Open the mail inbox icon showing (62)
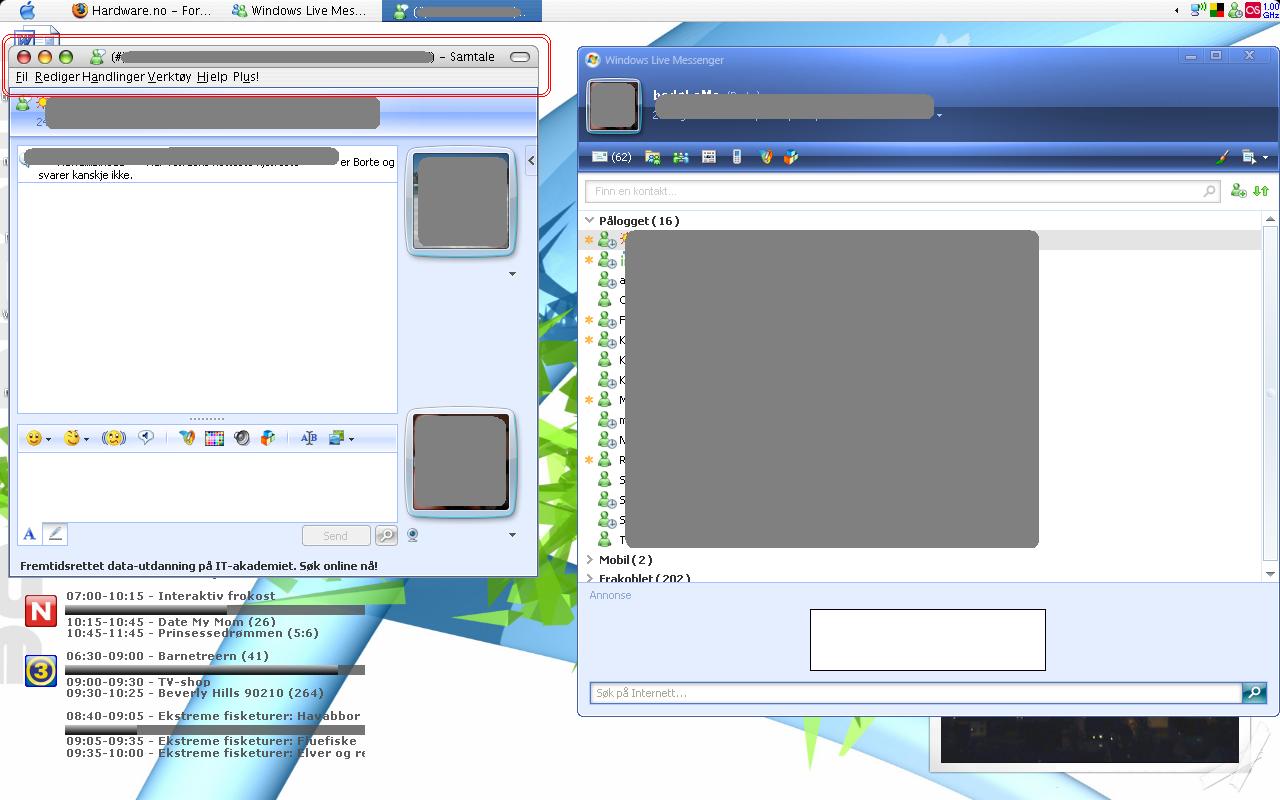This screenshot has height=800, width=1280. [611, 157]
